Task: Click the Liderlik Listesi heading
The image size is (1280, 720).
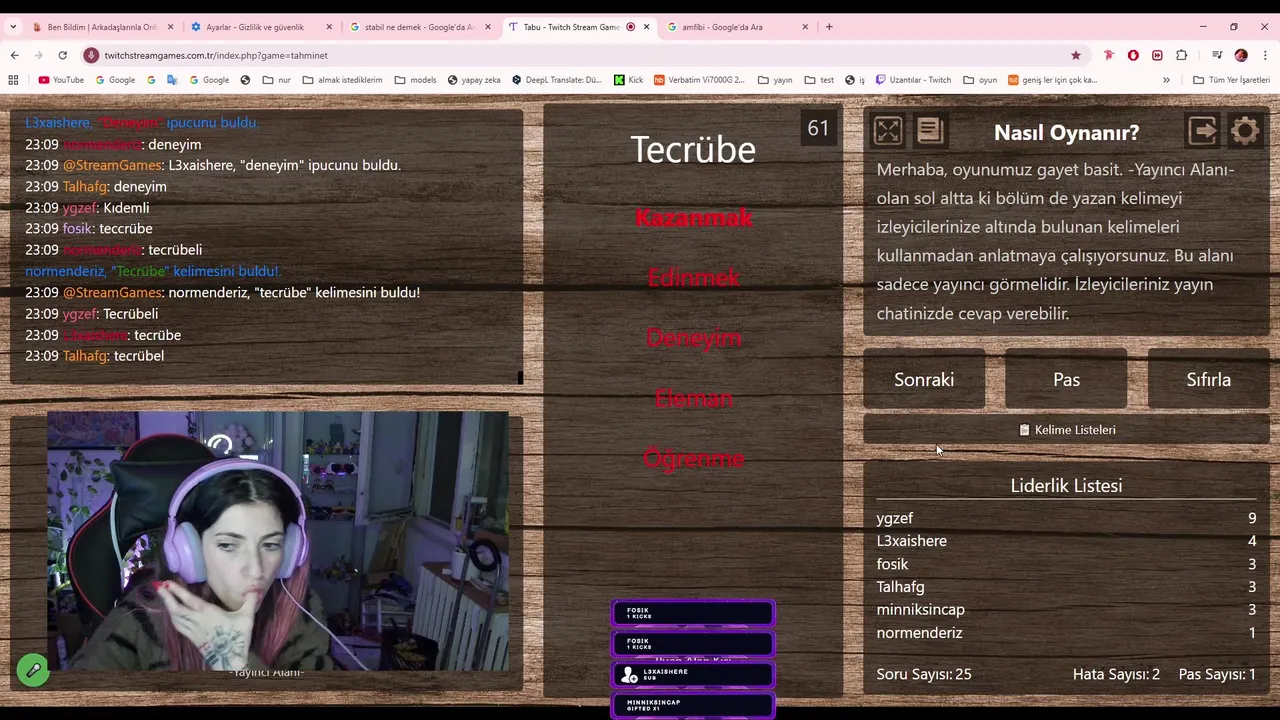Action: click(x=1066, y=486)
